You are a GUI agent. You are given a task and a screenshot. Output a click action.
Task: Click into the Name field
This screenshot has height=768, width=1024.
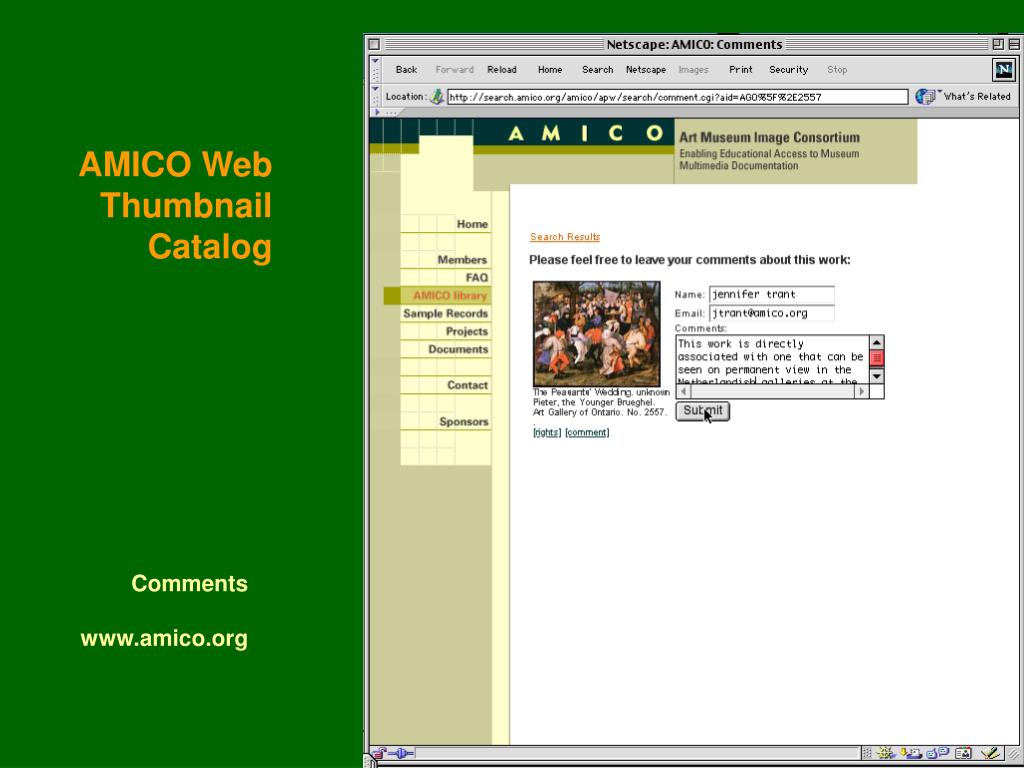[x=772, y=295]
